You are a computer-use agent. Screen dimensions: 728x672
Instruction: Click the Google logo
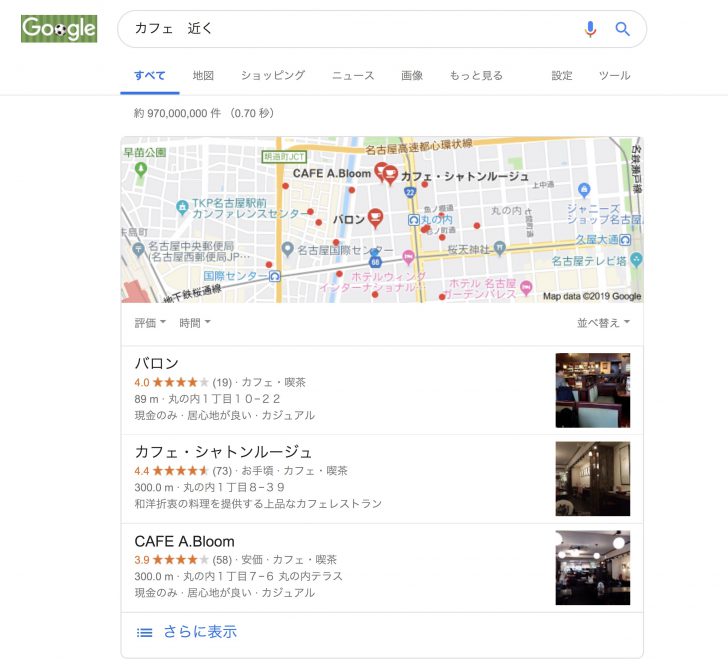coord(59,29)
